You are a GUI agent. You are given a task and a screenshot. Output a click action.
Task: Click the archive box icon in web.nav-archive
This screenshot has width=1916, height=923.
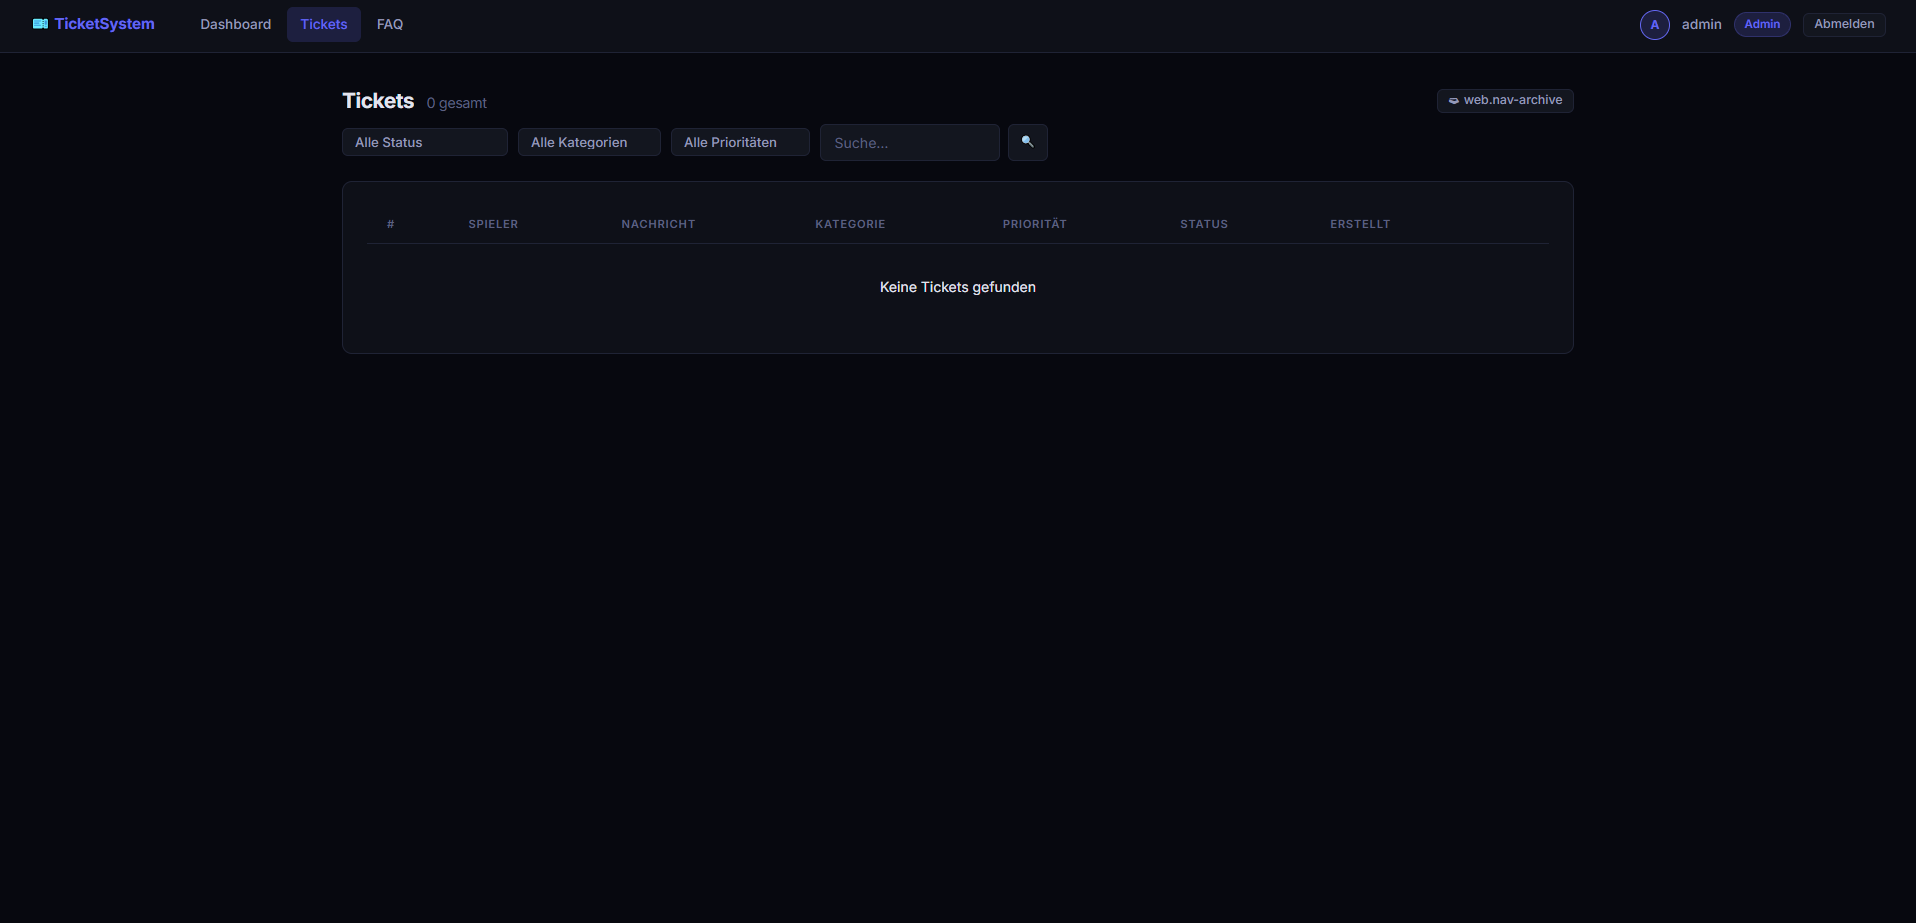[x=1453, y=101]
